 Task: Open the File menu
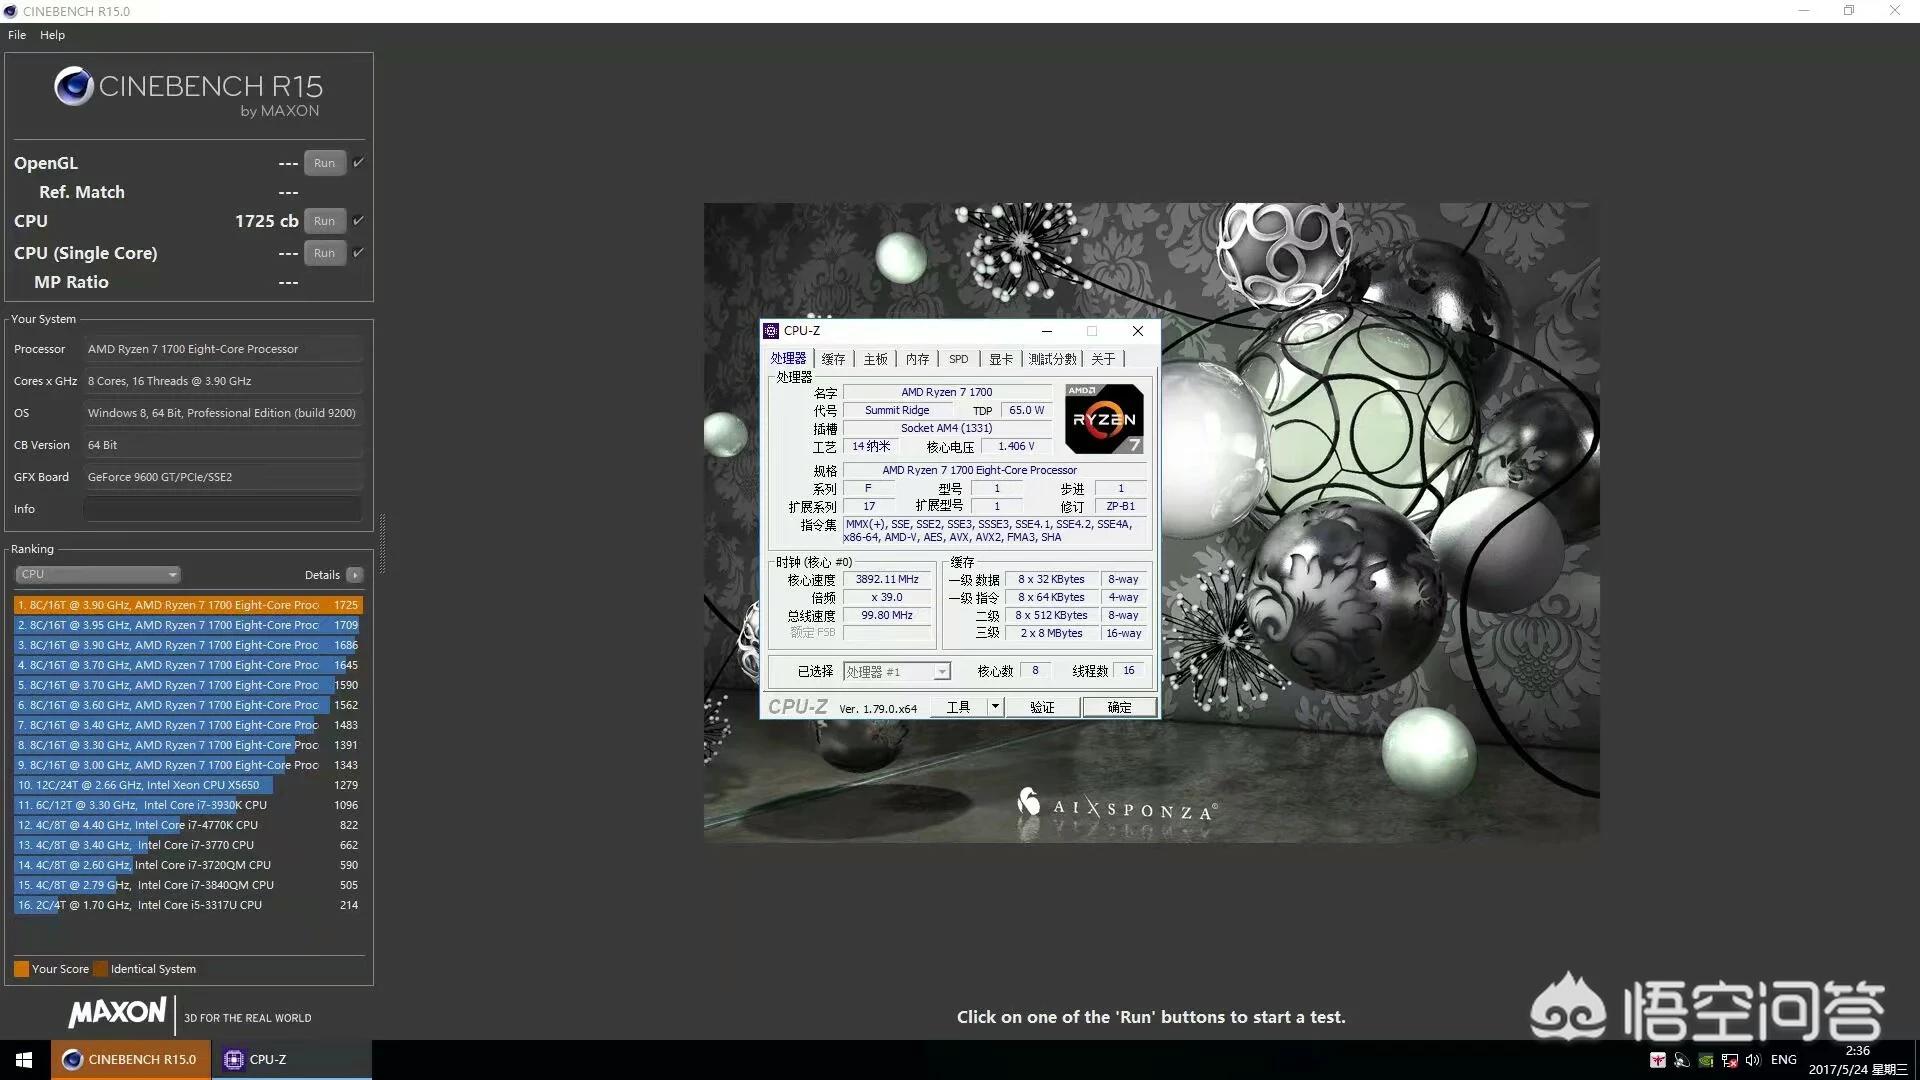point(17,35)
